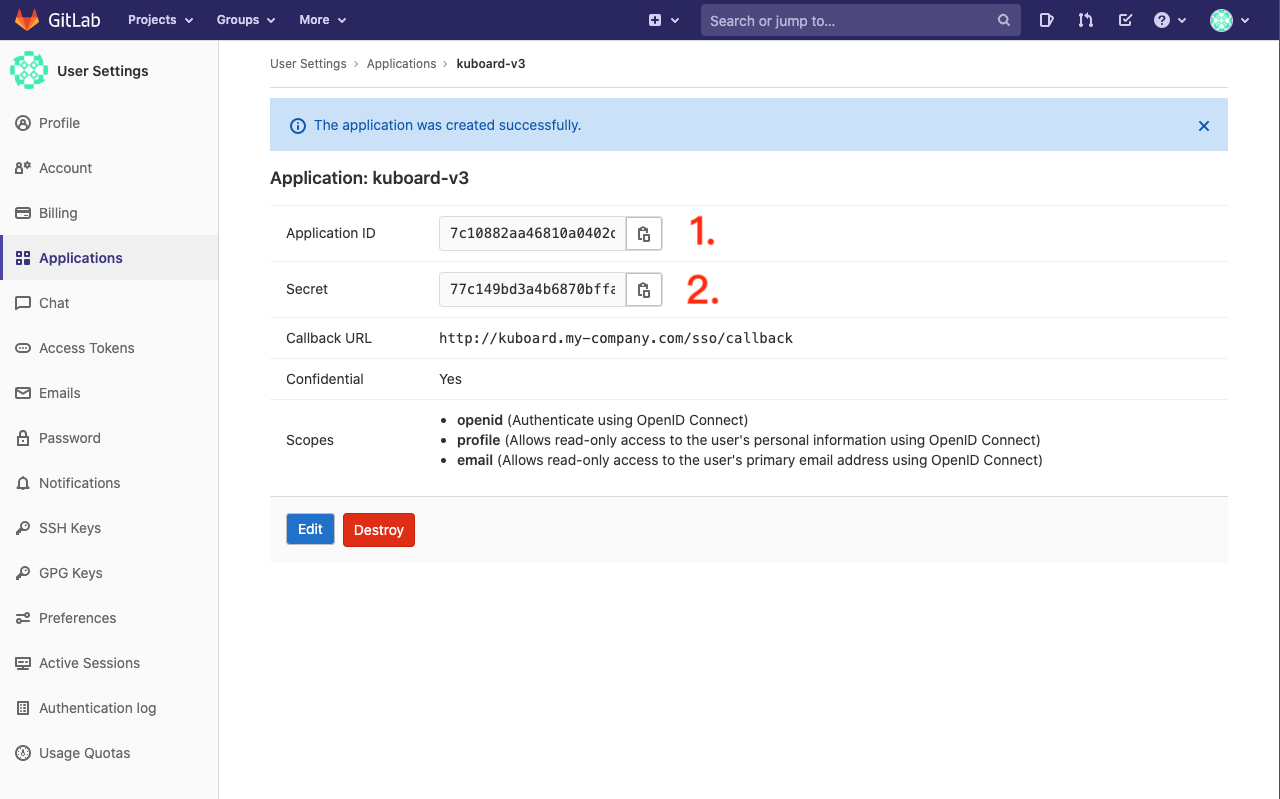
Task: Expand the Projects dropdown menu
Action: [160, 20]
